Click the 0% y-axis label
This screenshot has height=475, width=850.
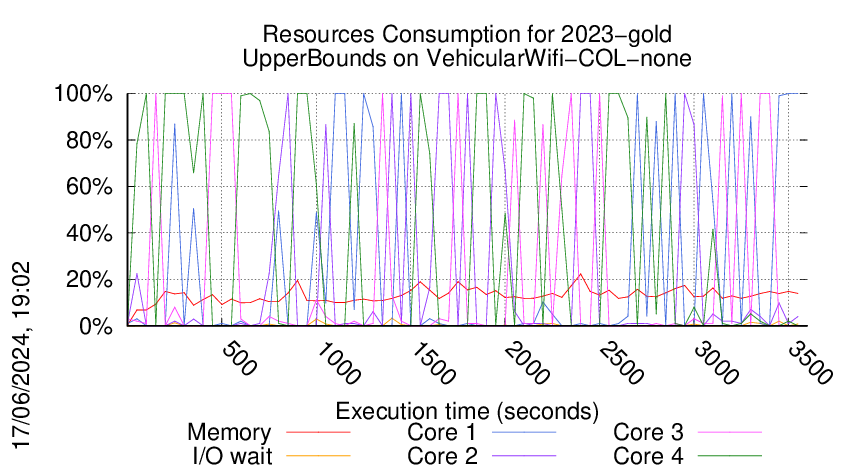tap(96, 326)
